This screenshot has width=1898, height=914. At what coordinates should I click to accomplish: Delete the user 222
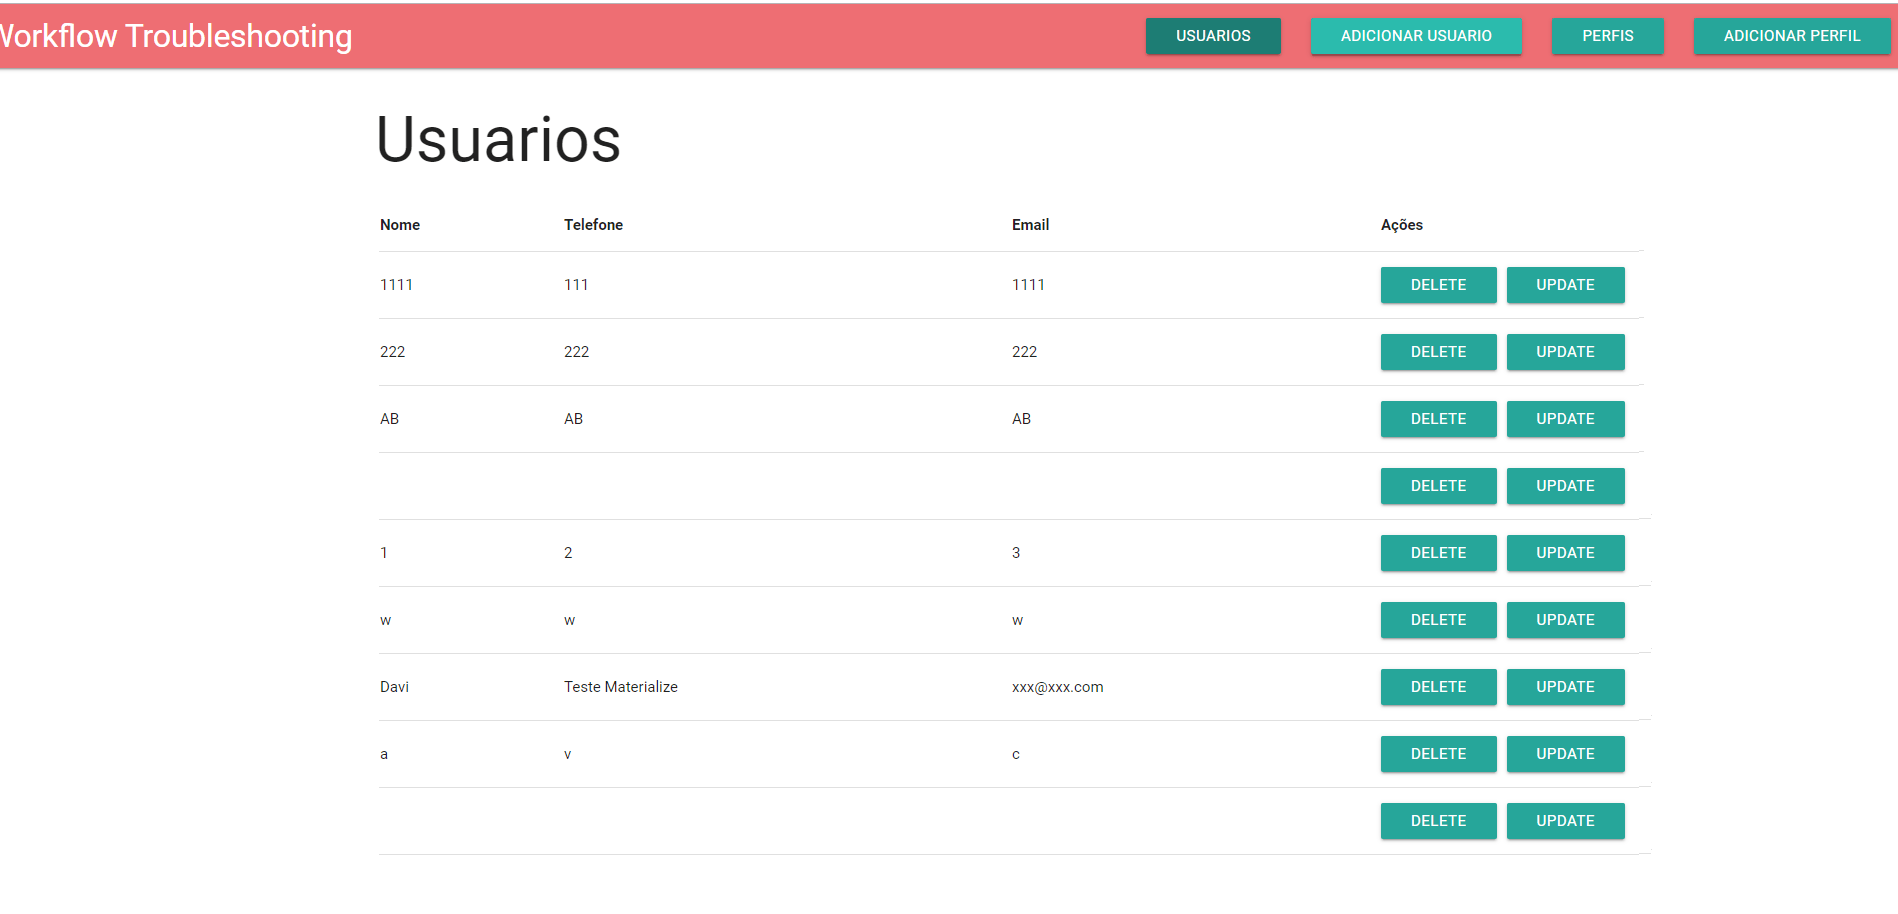[1438, 351]
